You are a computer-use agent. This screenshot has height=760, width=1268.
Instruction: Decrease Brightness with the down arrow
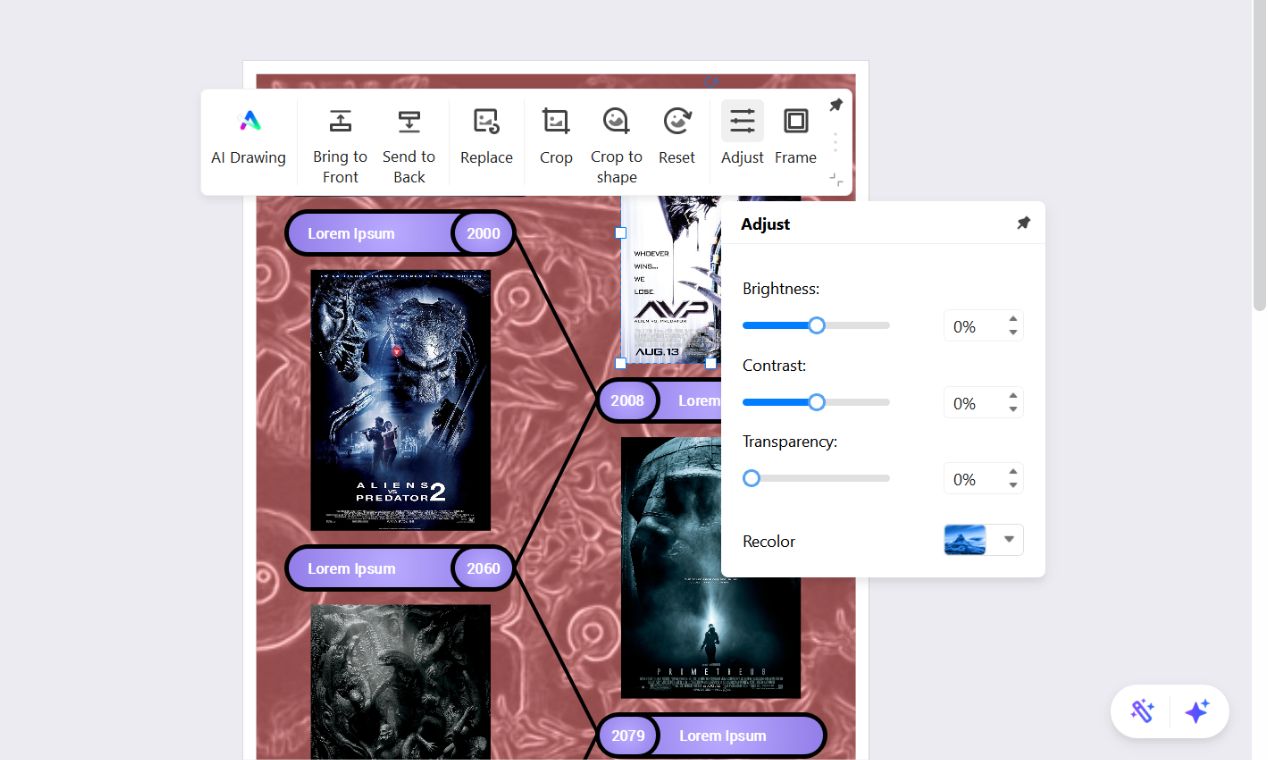pyautogui.click(x=1013, y=333)
